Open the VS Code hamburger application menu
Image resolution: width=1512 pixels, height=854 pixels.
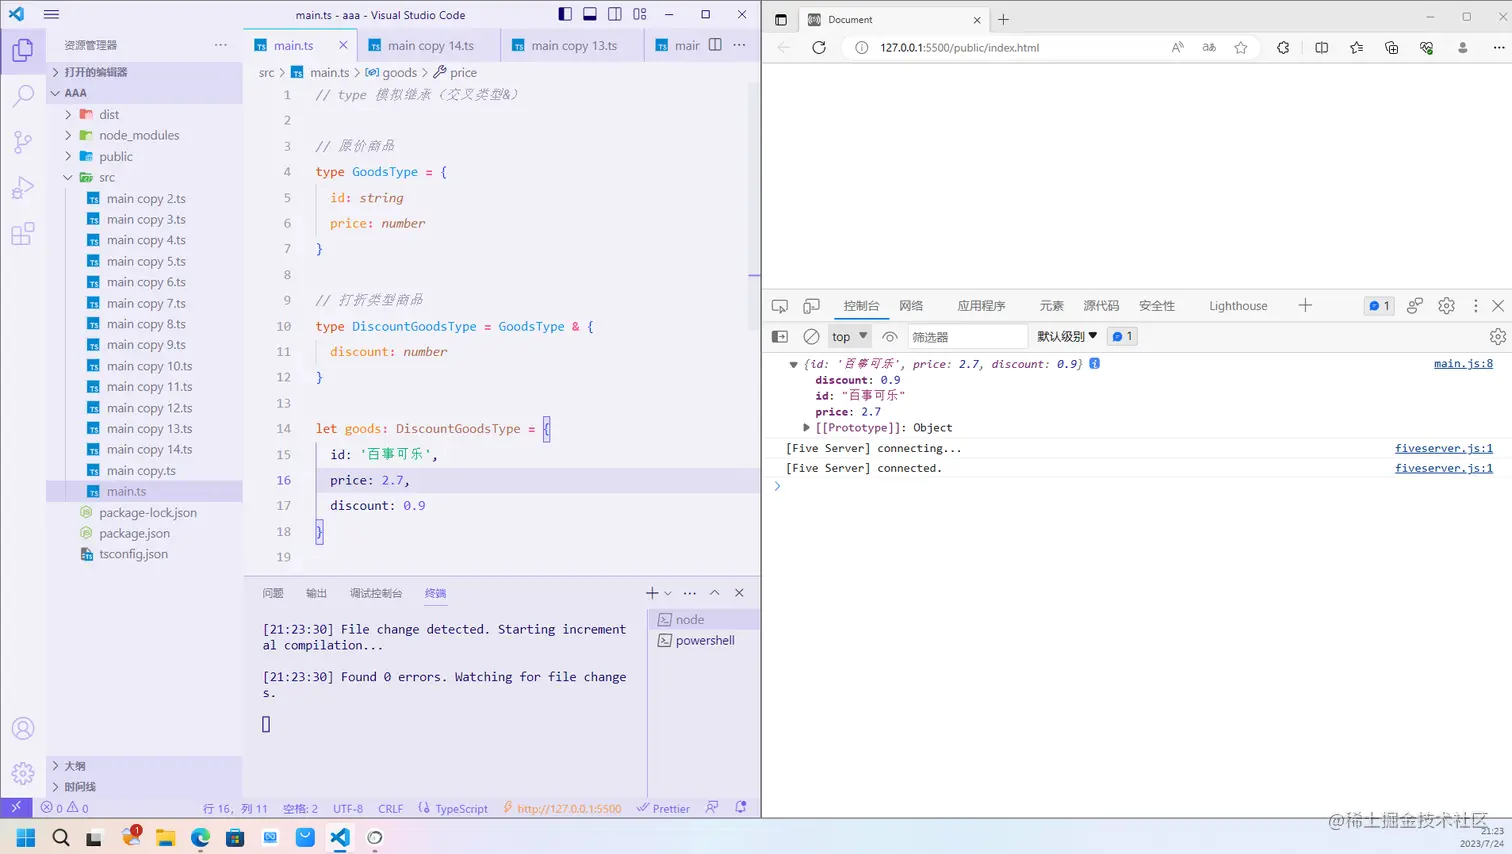(x=52, y=15)
